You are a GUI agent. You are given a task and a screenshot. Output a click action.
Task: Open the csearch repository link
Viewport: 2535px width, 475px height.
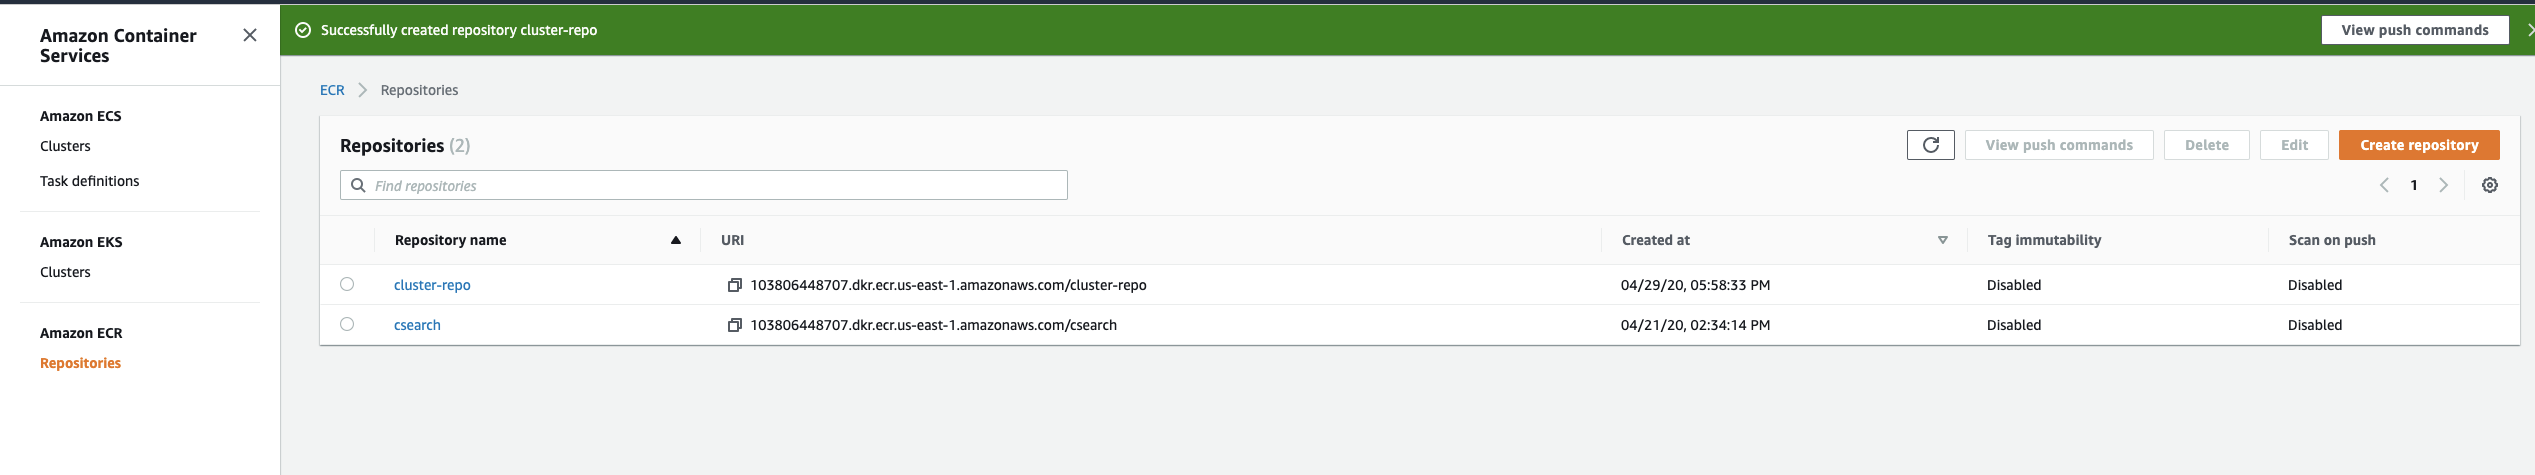point(417,325)
